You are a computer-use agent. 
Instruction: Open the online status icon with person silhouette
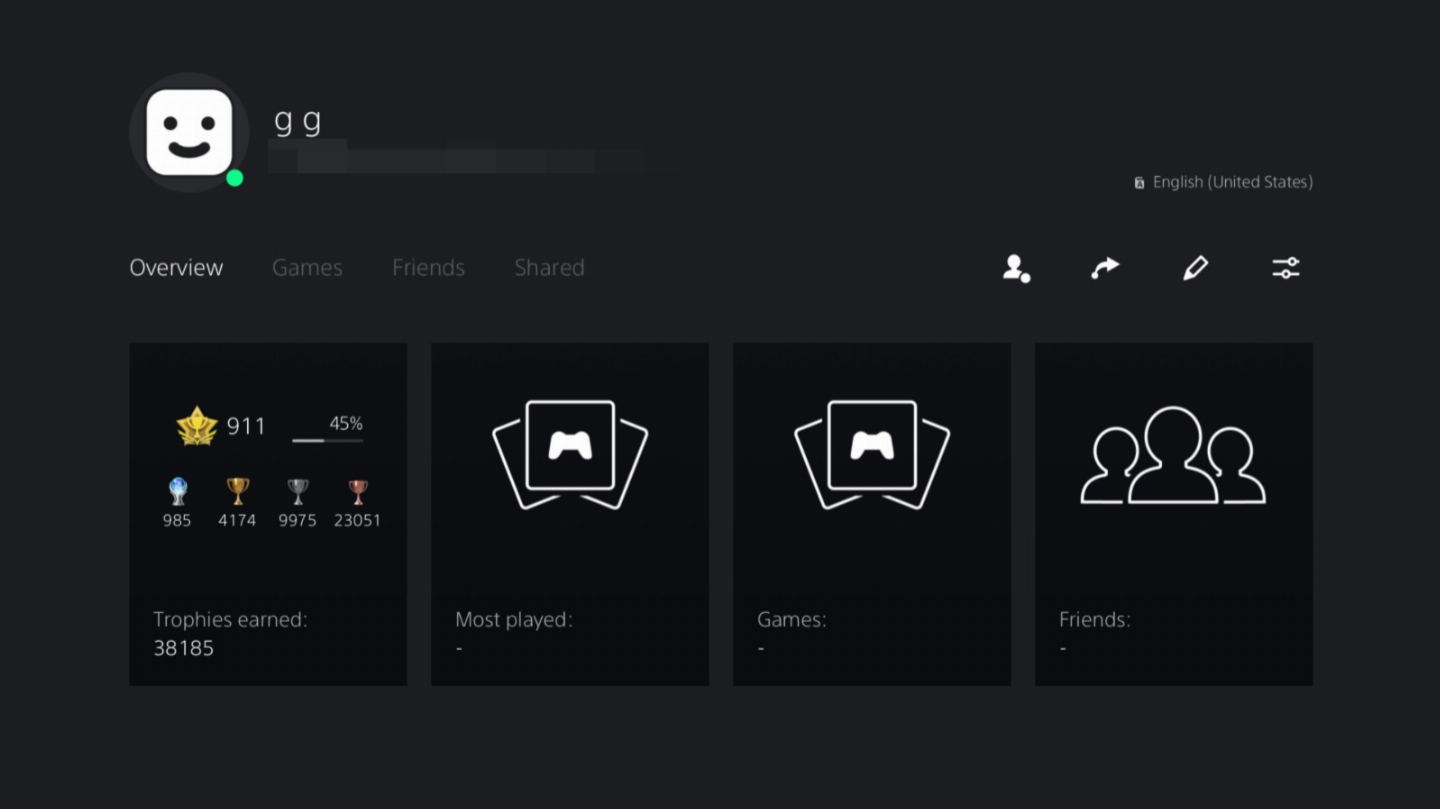pyautogui.click(x=1017, y=268)
